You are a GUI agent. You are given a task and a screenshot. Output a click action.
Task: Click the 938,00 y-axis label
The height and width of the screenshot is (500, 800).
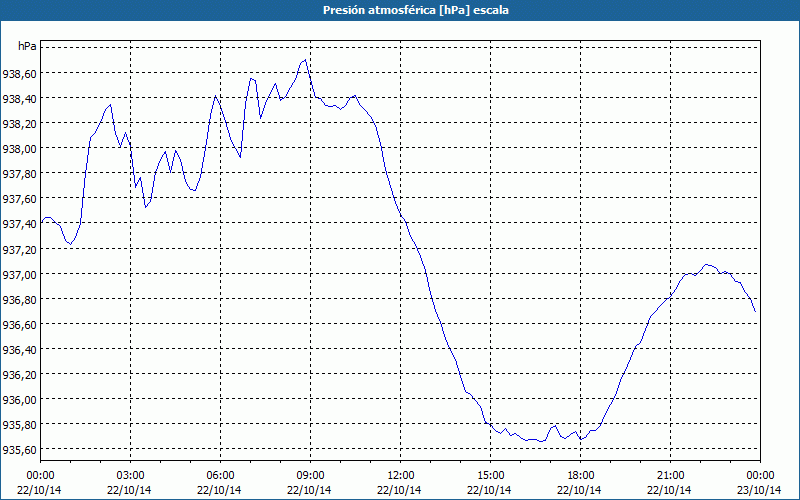[x=19, y=149]
